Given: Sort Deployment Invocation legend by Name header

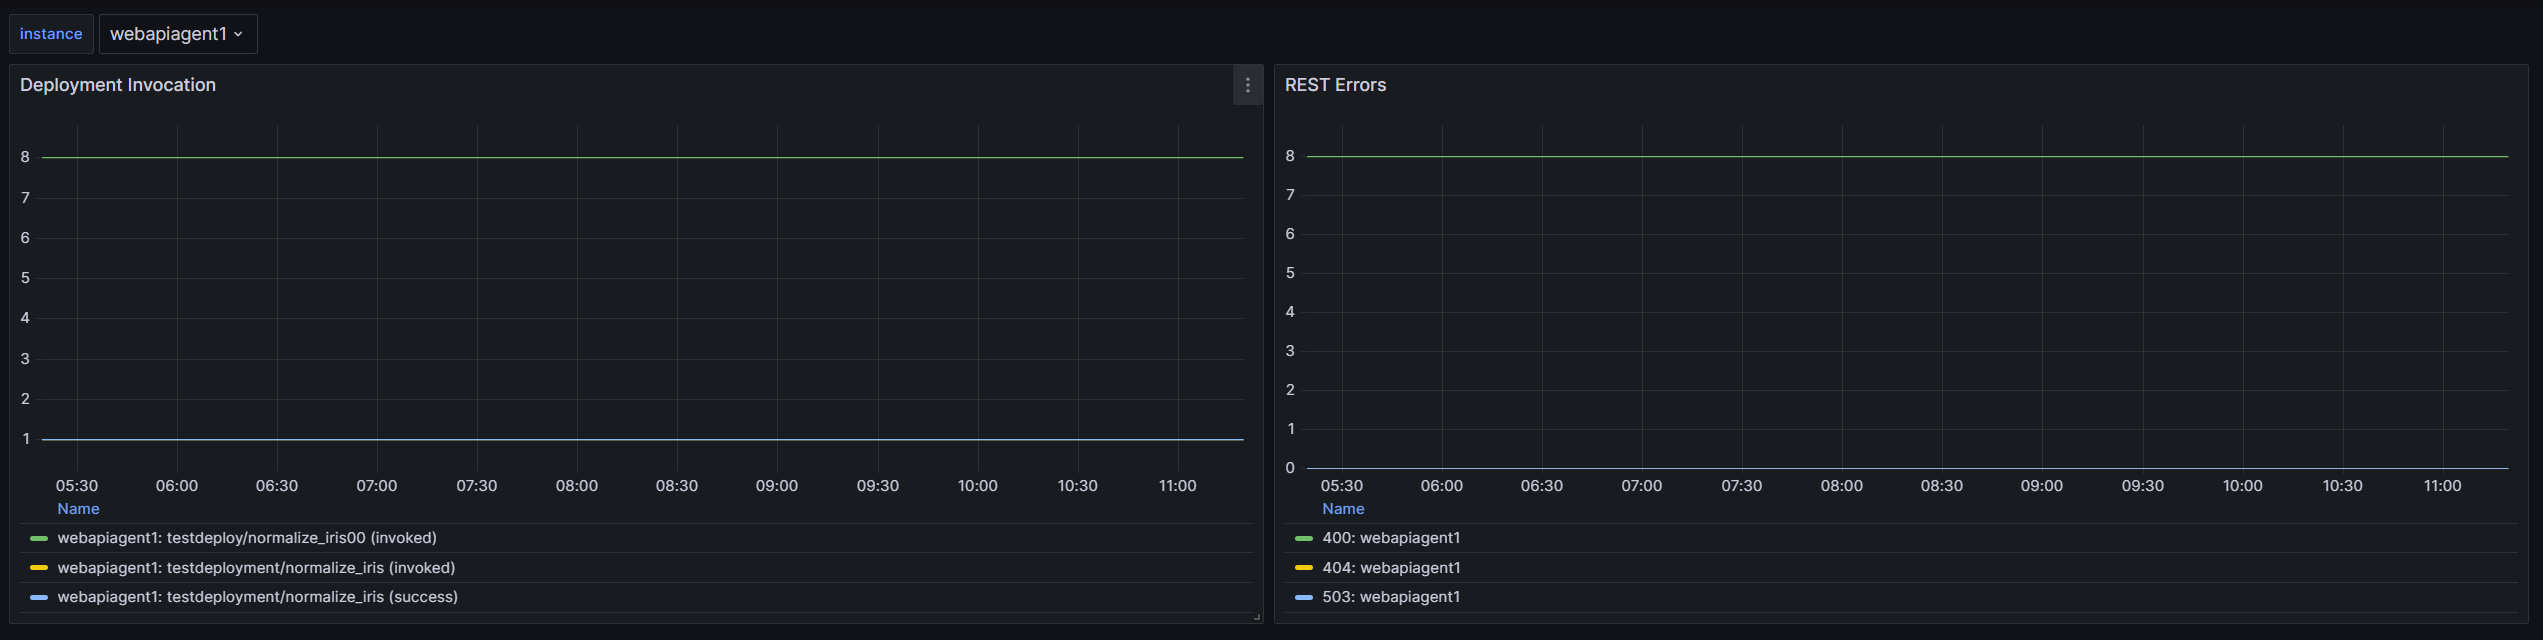Looking at the screenshot, I should [x=78, y=509].
